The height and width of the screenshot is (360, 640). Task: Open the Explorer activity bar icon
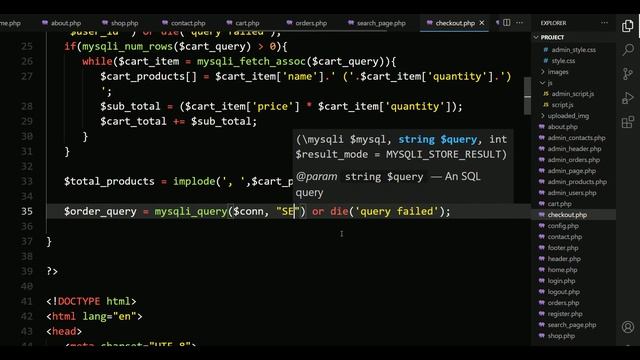point(628,26)
